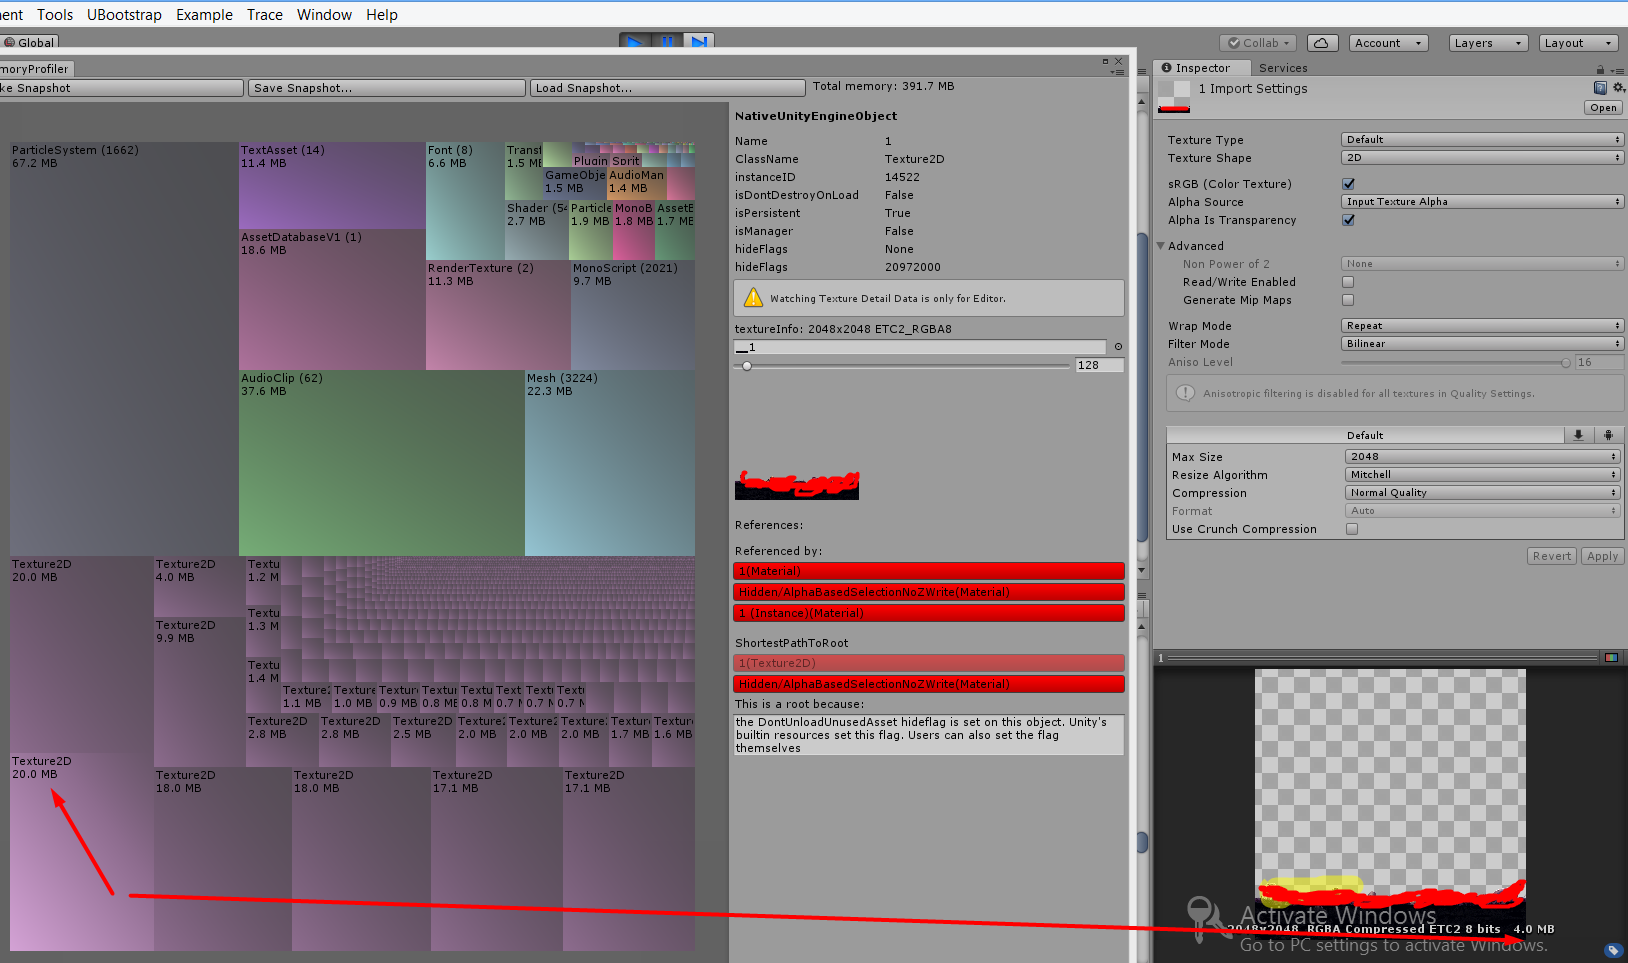Open the gear settings icon in Inspector
This screenshot has width=1628, height=963.
tap(1619, 88)
